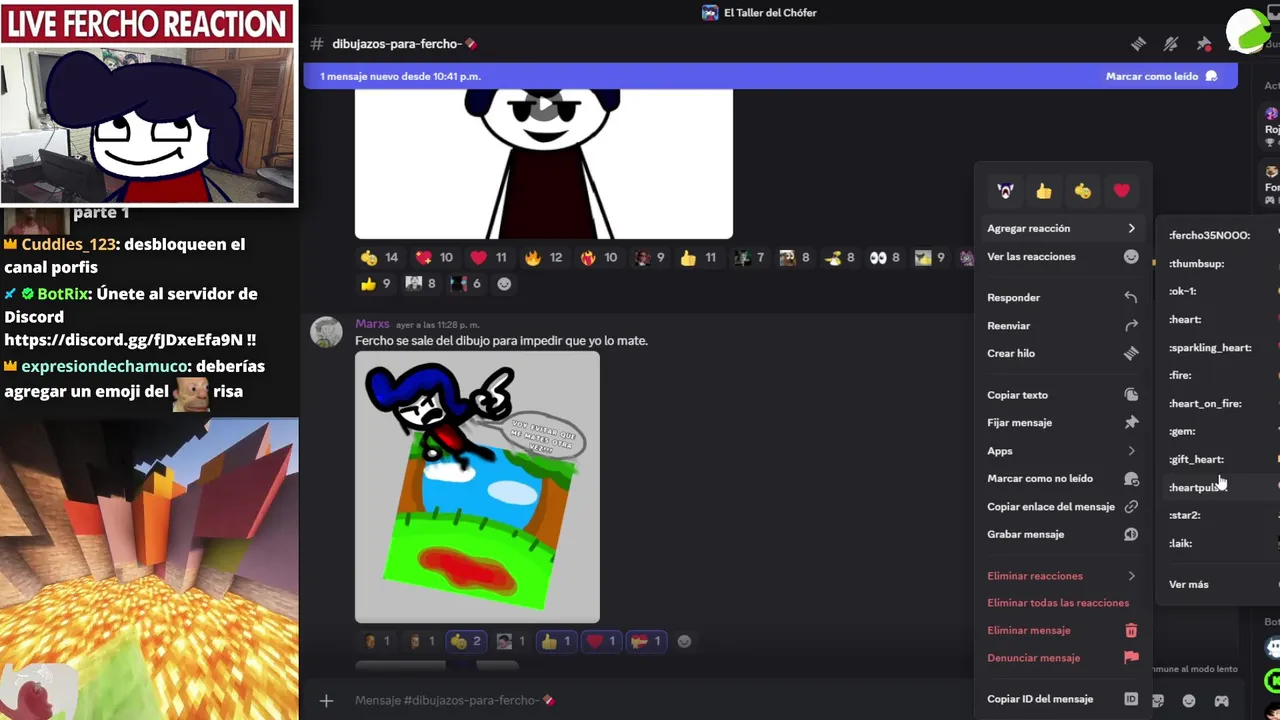Open pinned messages pin icon
This screenshot has height=720, width=1280.
[x=1204, y=44]
